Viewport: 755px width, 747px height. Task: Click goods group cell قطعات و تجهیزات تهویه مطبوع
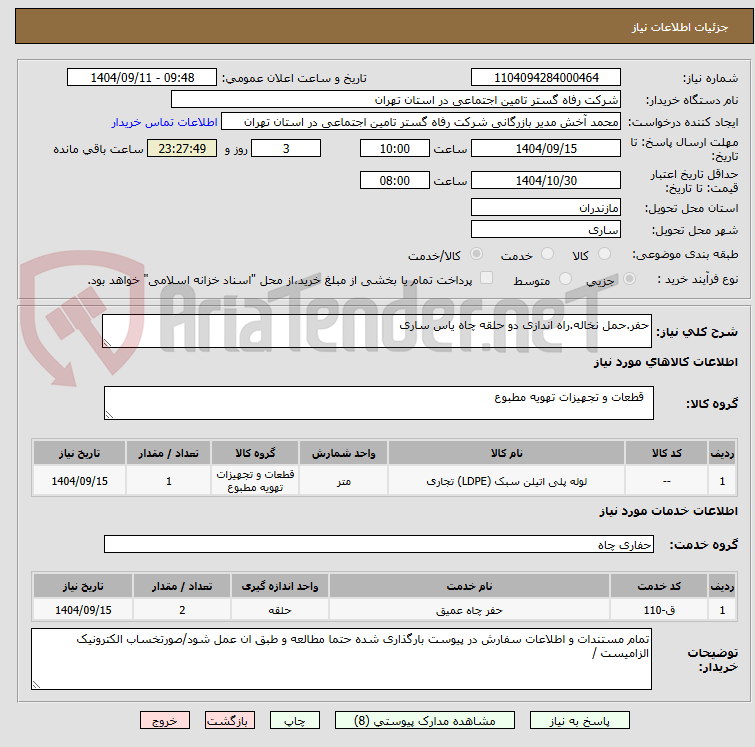[255, 481]
